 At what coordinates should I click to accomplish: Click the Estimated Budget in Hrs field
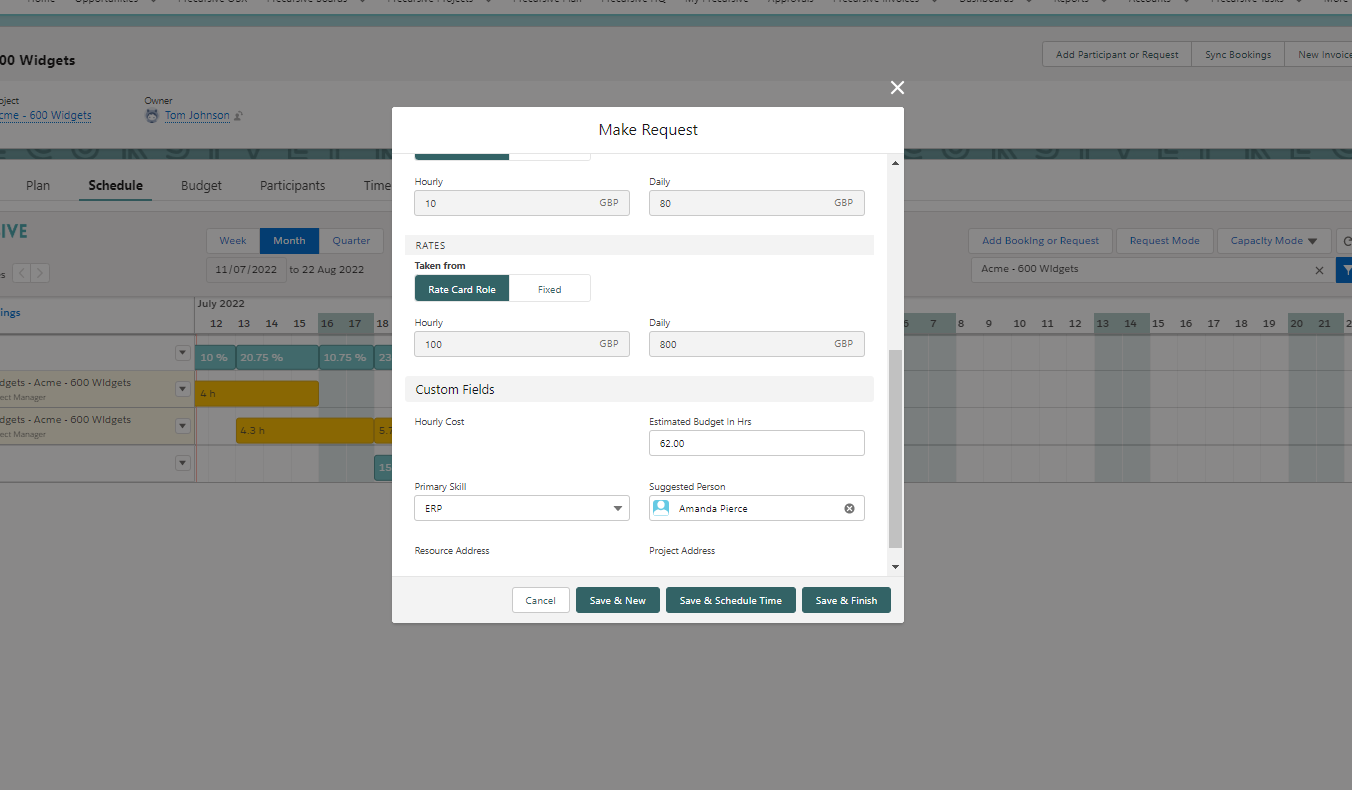pyautogui.click(x=756, y=443)
